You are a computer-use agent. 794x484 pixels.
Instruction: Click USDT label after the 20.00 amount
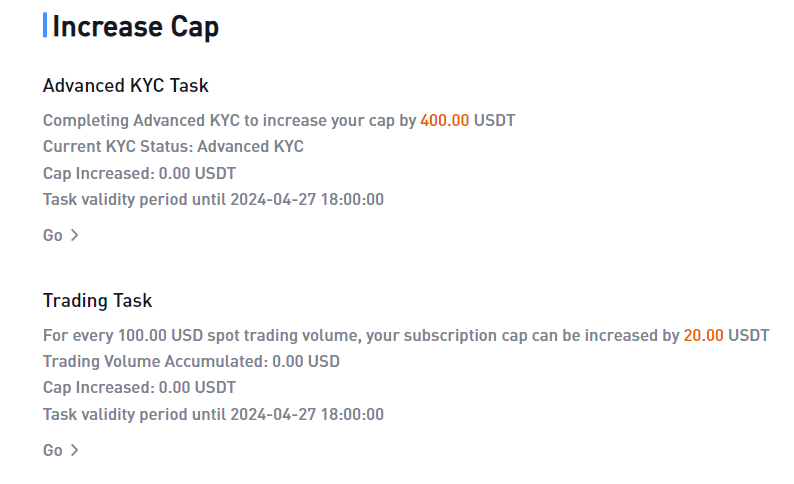pos(748,336)
